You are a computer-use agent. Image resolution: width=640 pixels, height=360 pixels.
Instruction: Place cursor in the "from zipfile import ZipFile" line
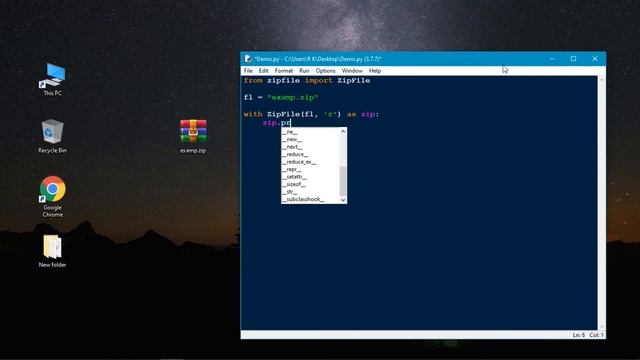click(307, 80)
